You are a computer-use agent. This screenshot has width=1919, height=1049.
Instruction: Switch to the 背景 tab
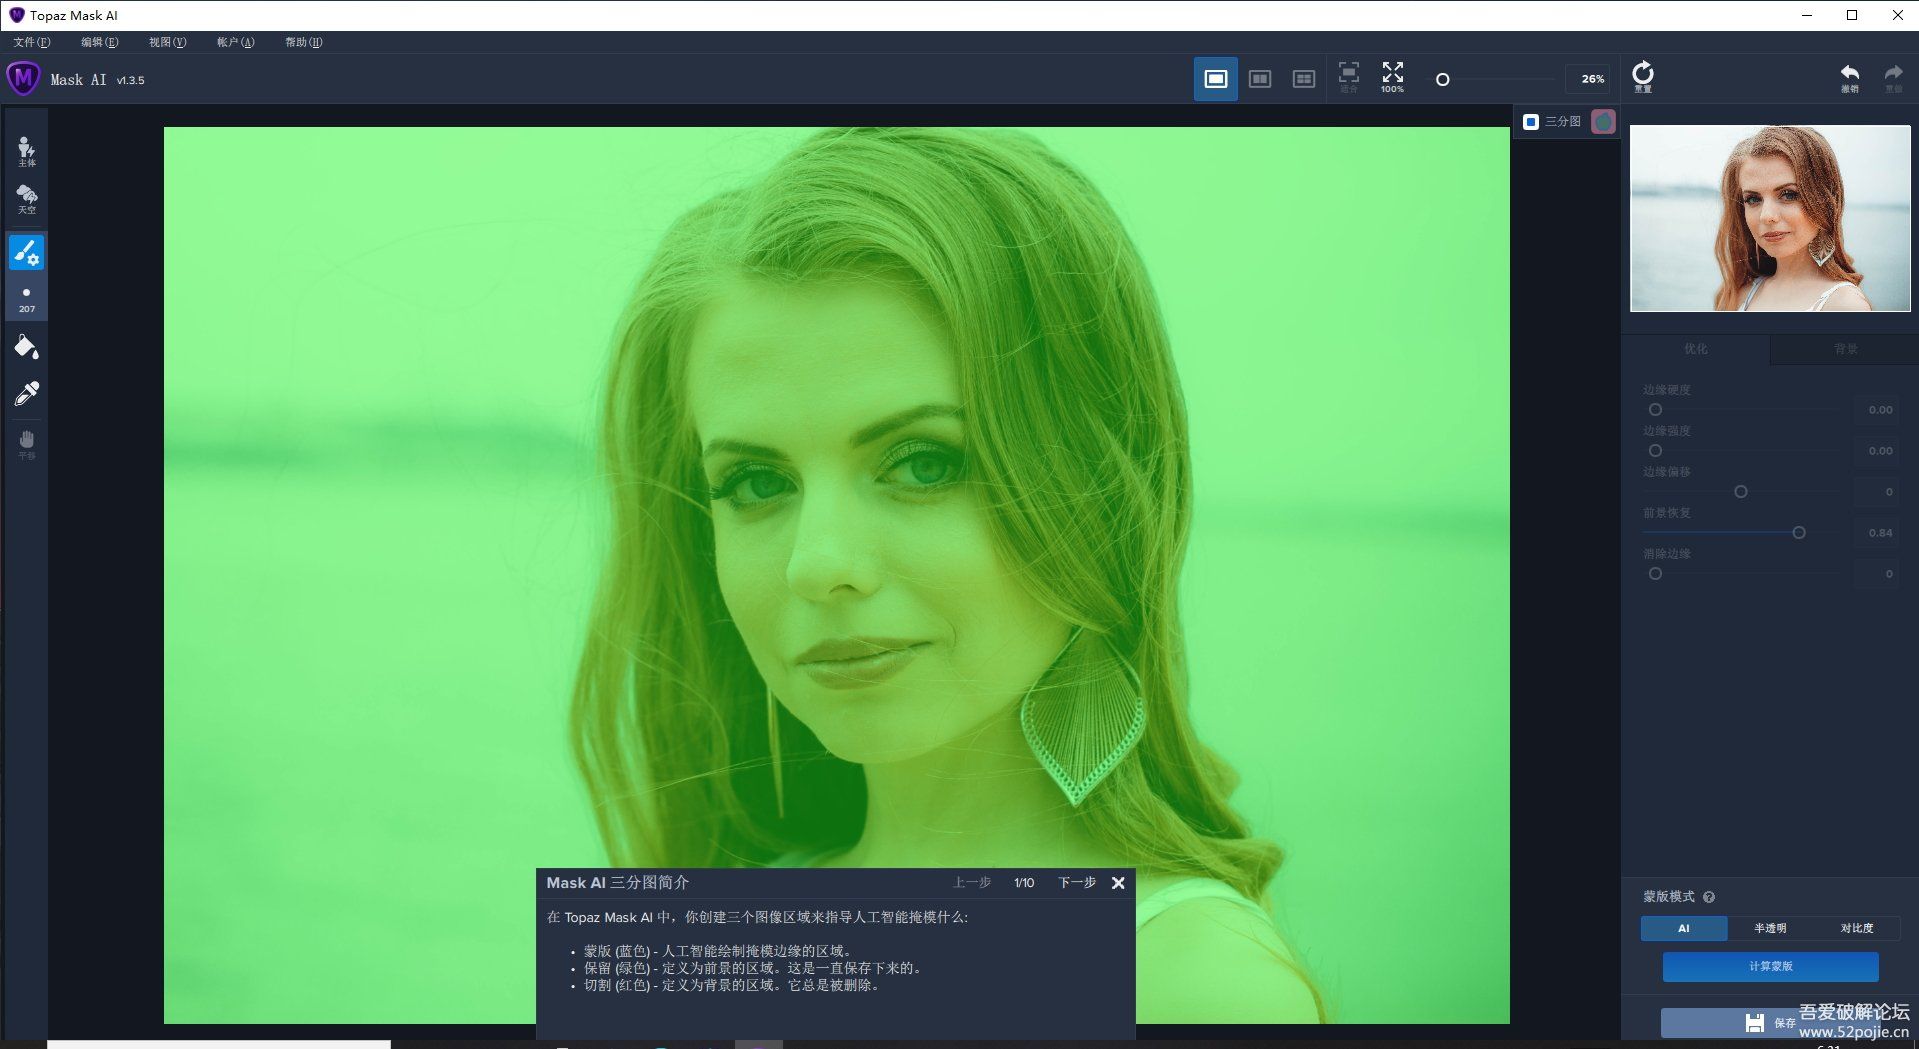click(1843, 349)
